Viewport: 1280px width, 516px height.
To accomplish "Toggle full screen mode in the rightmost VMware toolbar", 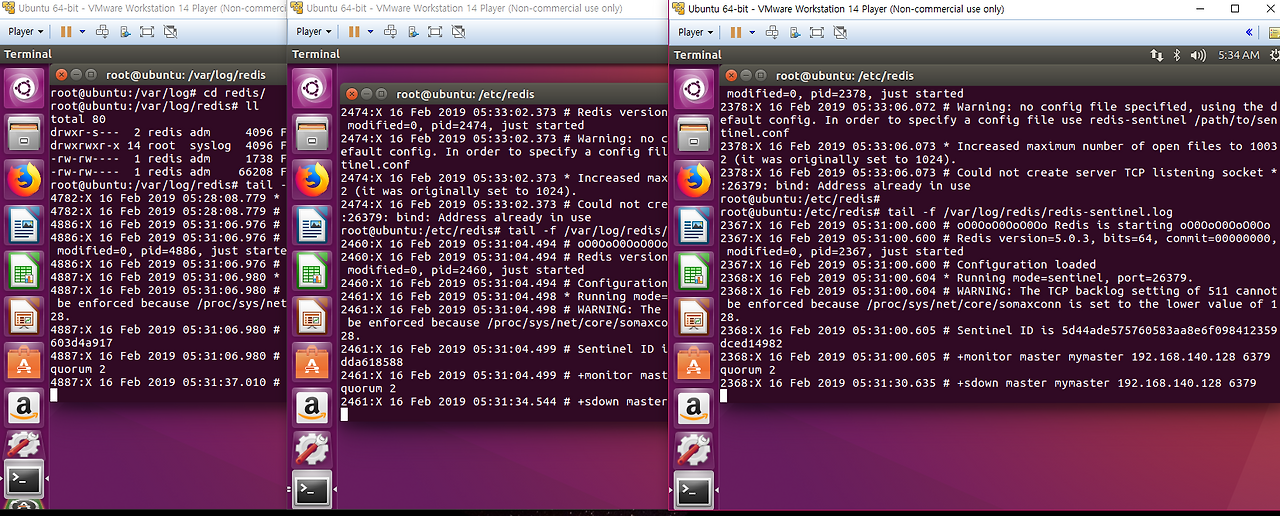I will click(x=817, y=32).
